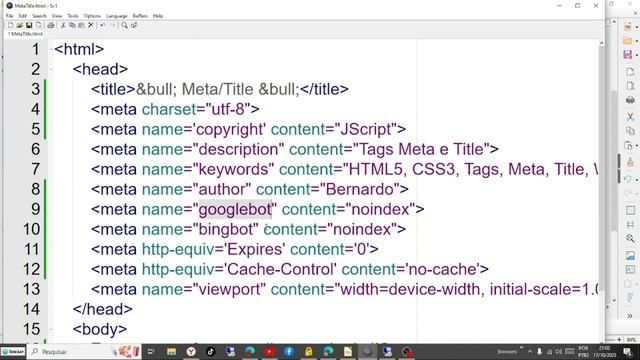Screen dimensions: 640x360
Task: Click the Delete X icon in SciTE toolbar
Action: (91, 25)
